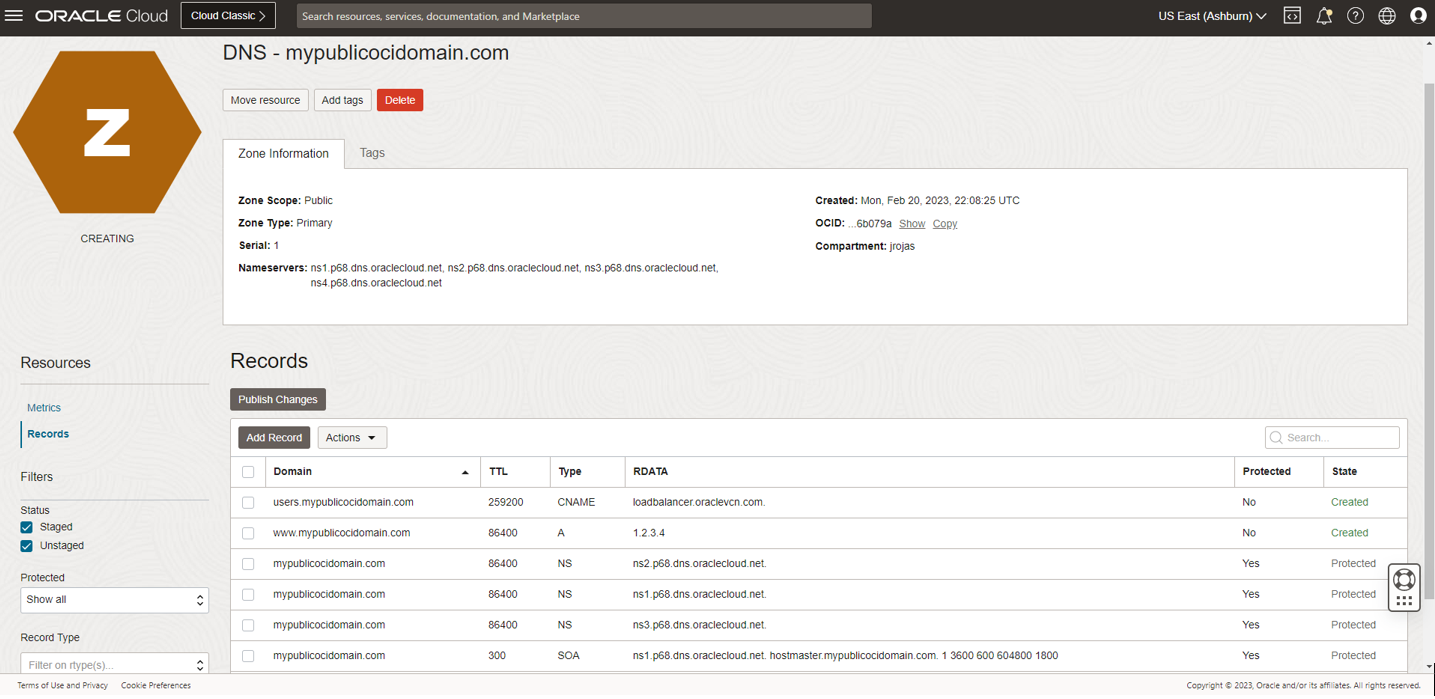Viewport: 1435px width, 699px height.
Task: Uncheck the Unstaged status filter
Action: [x=28, y=545]
